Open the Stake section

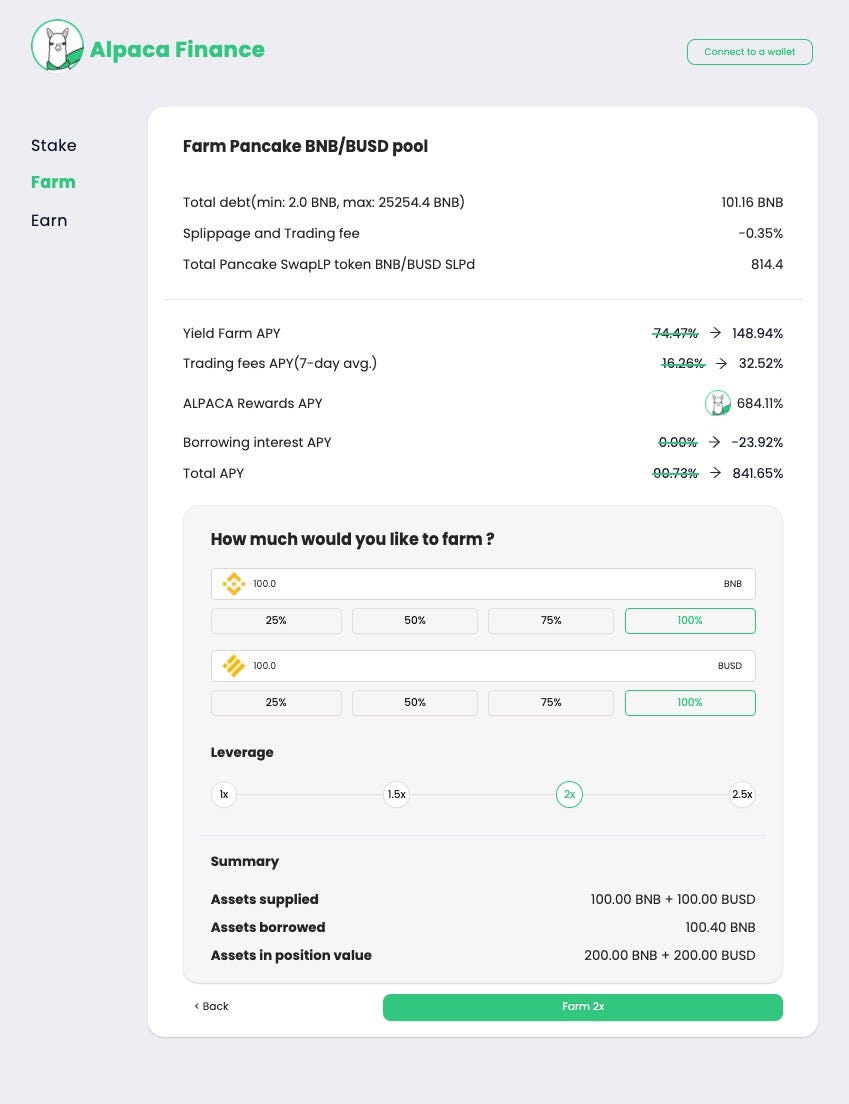(x=54, y=145)
